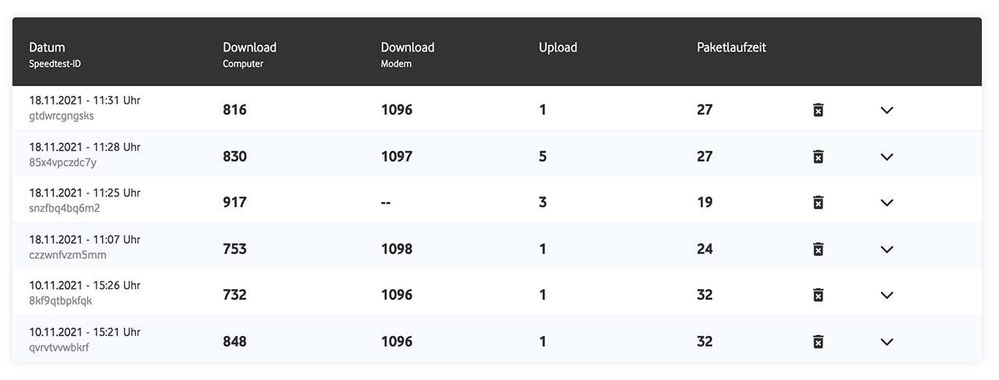The height and width of the screenshot is (380, 999).
Task: Delete the 18.11.2021 11:28 Uhr entry
Action: [818, 157]
